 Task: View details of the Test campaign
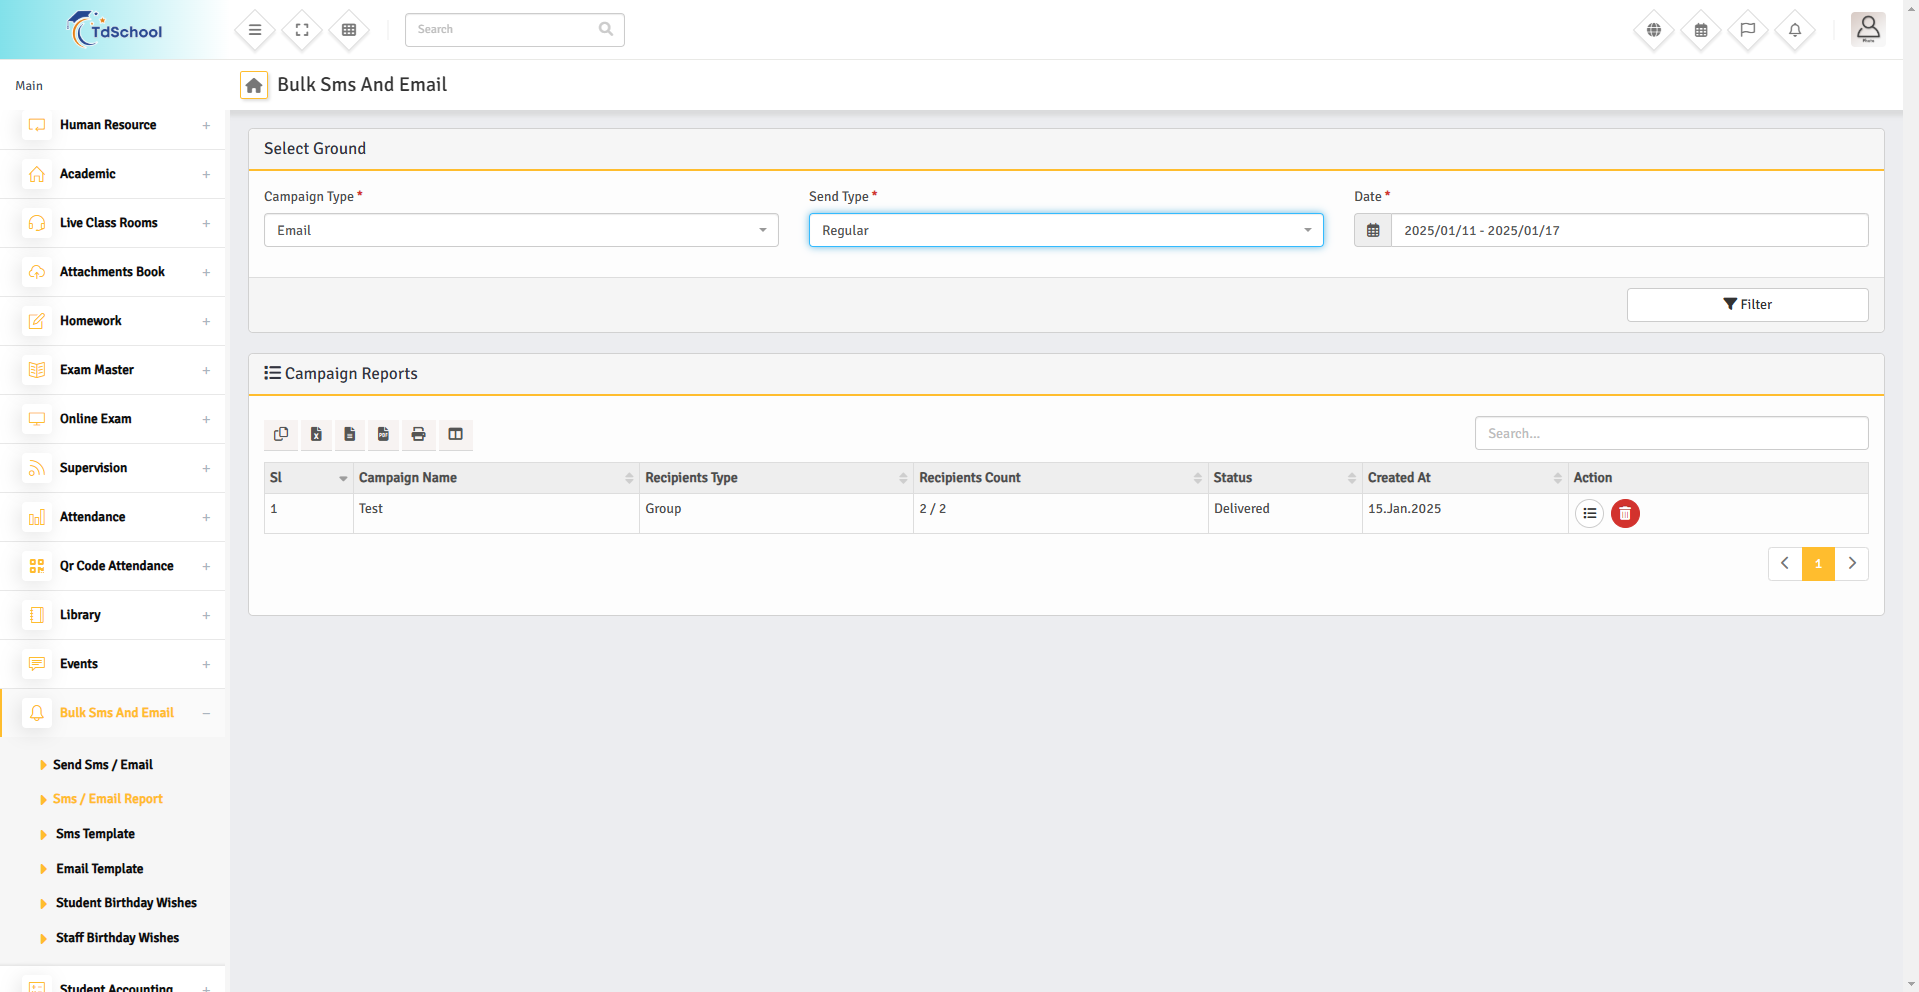[1589, 513]
